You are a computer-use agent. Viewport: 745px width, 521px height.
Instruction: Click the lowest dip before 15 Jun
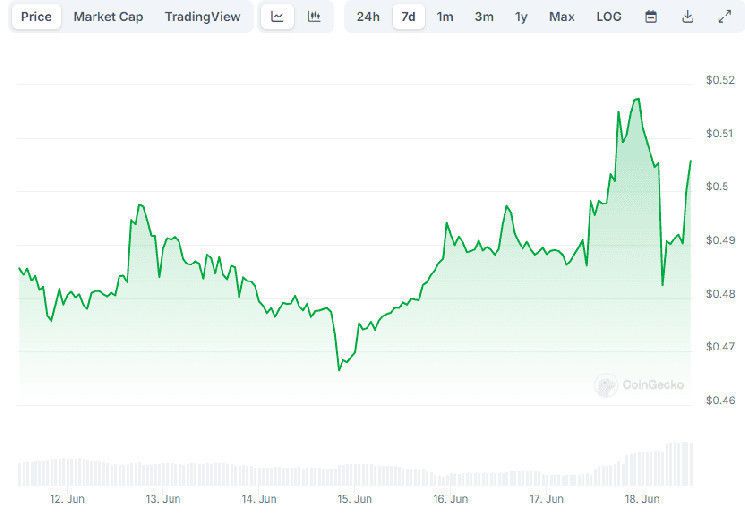(x=339, y=370)
